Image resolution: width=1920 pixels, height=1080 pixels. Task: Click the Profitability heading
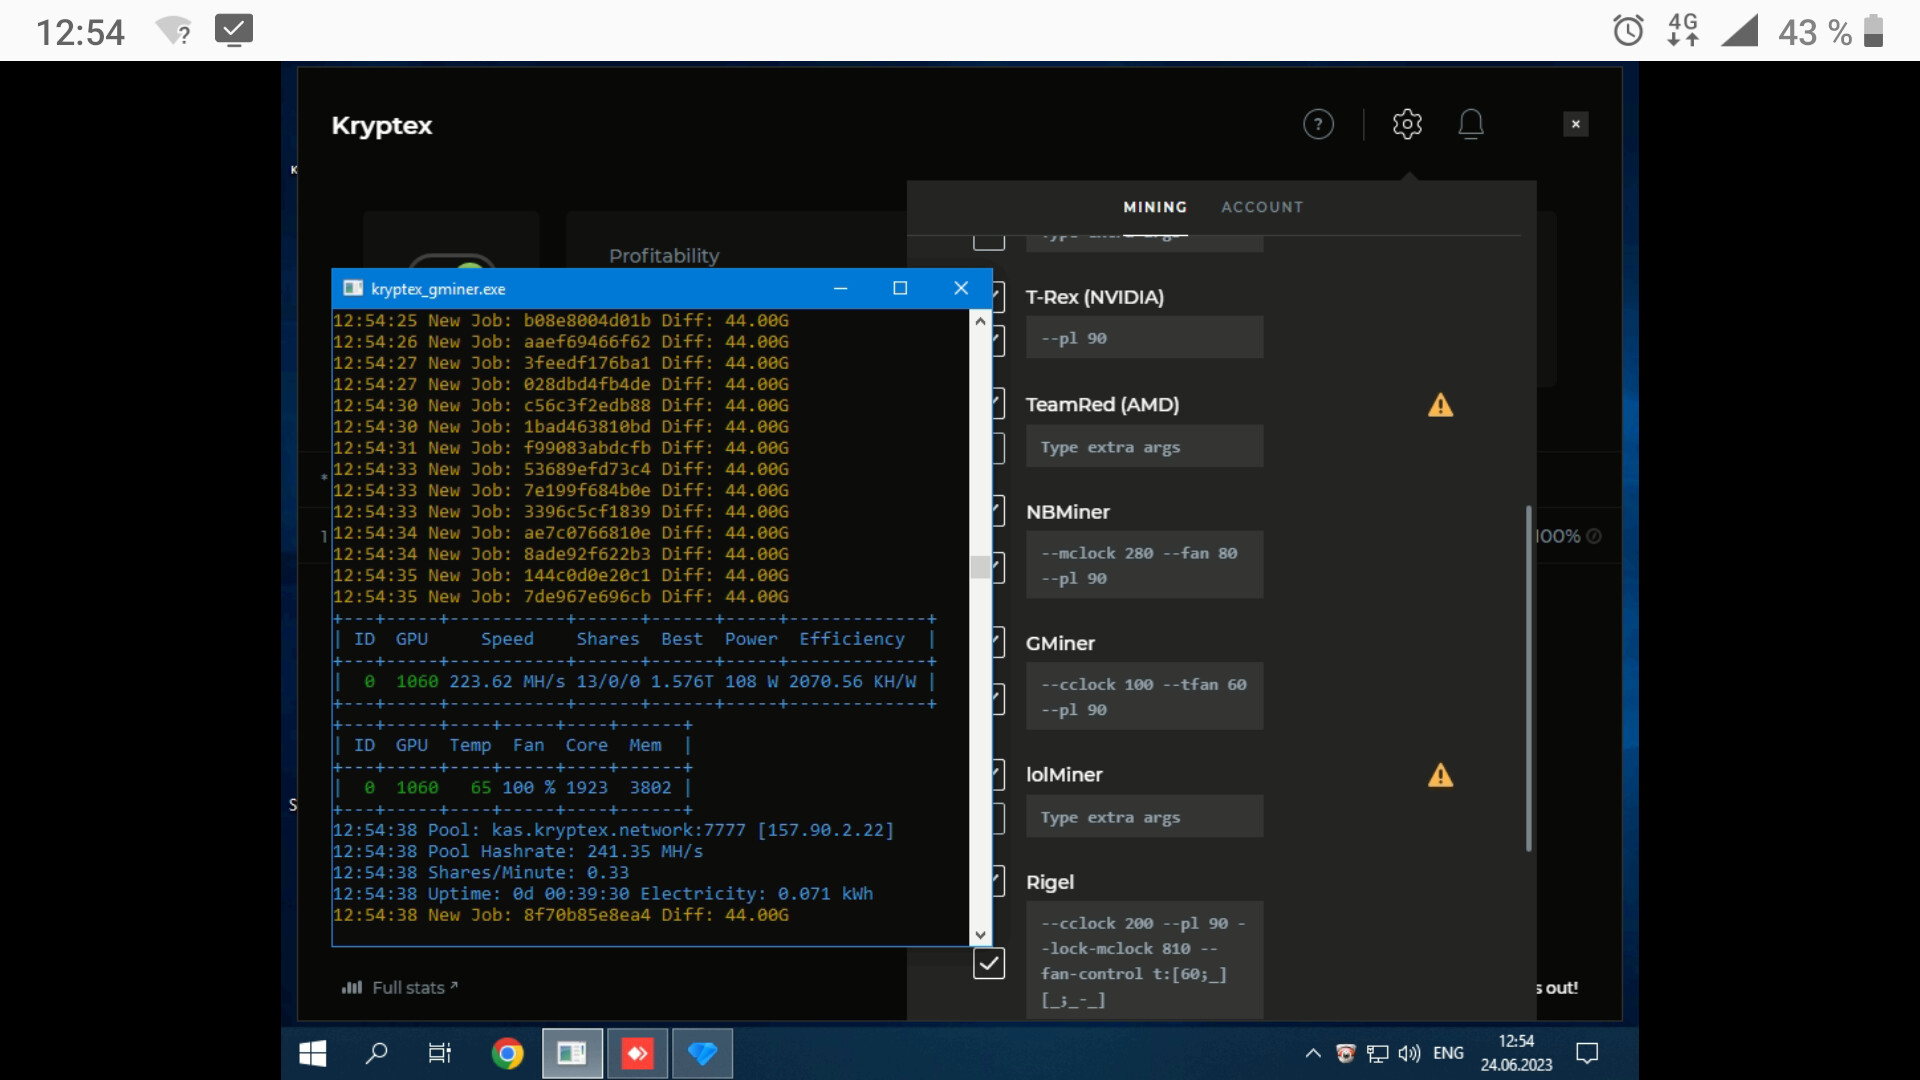click(664, 256)
